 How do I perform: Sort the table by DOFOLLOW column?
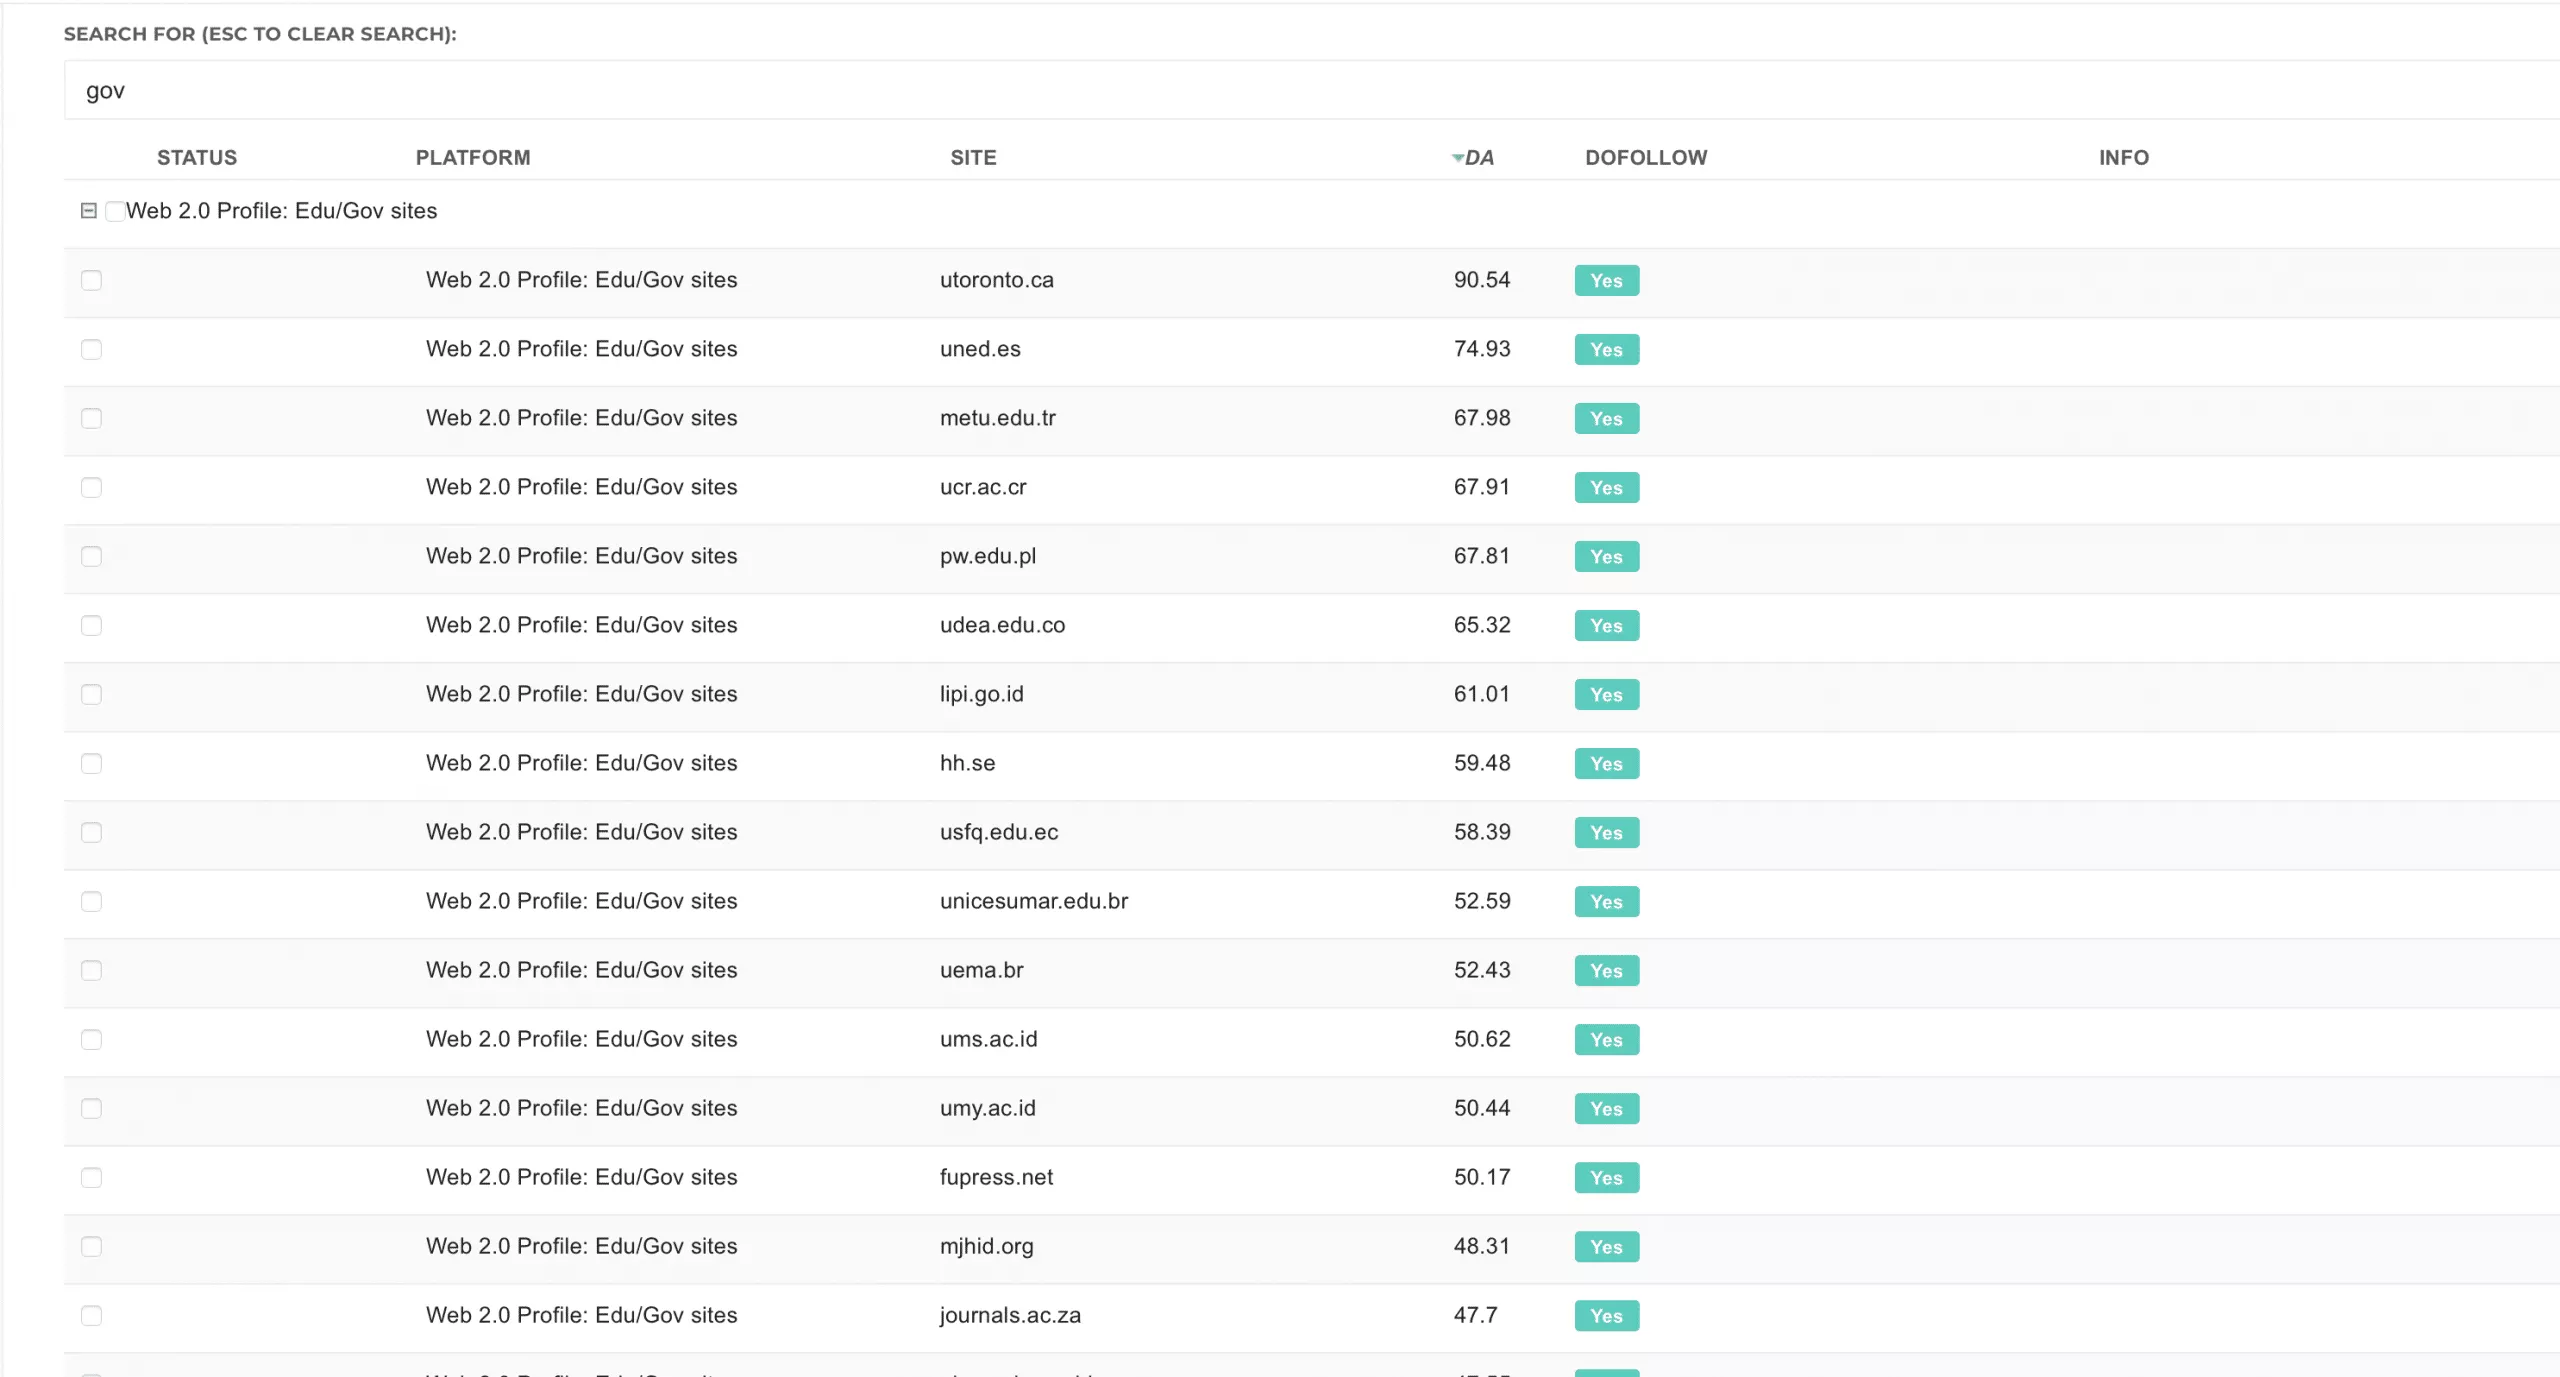[x=1646, y=158]
